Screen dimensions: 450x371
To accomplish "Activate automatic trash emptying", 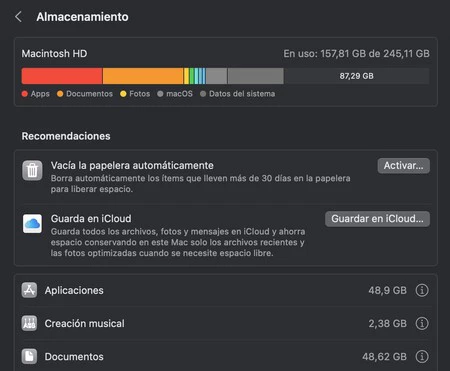I will [x=403, y=166].
